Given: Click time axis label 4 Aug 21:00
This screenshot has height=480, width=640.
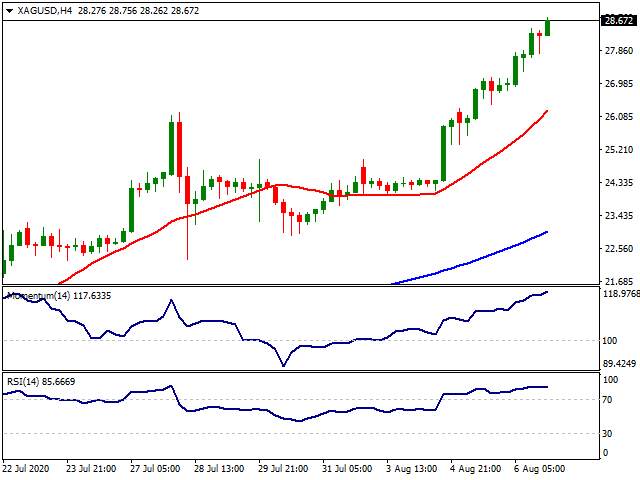Looking at the screenshot, I should coord(476,469).
